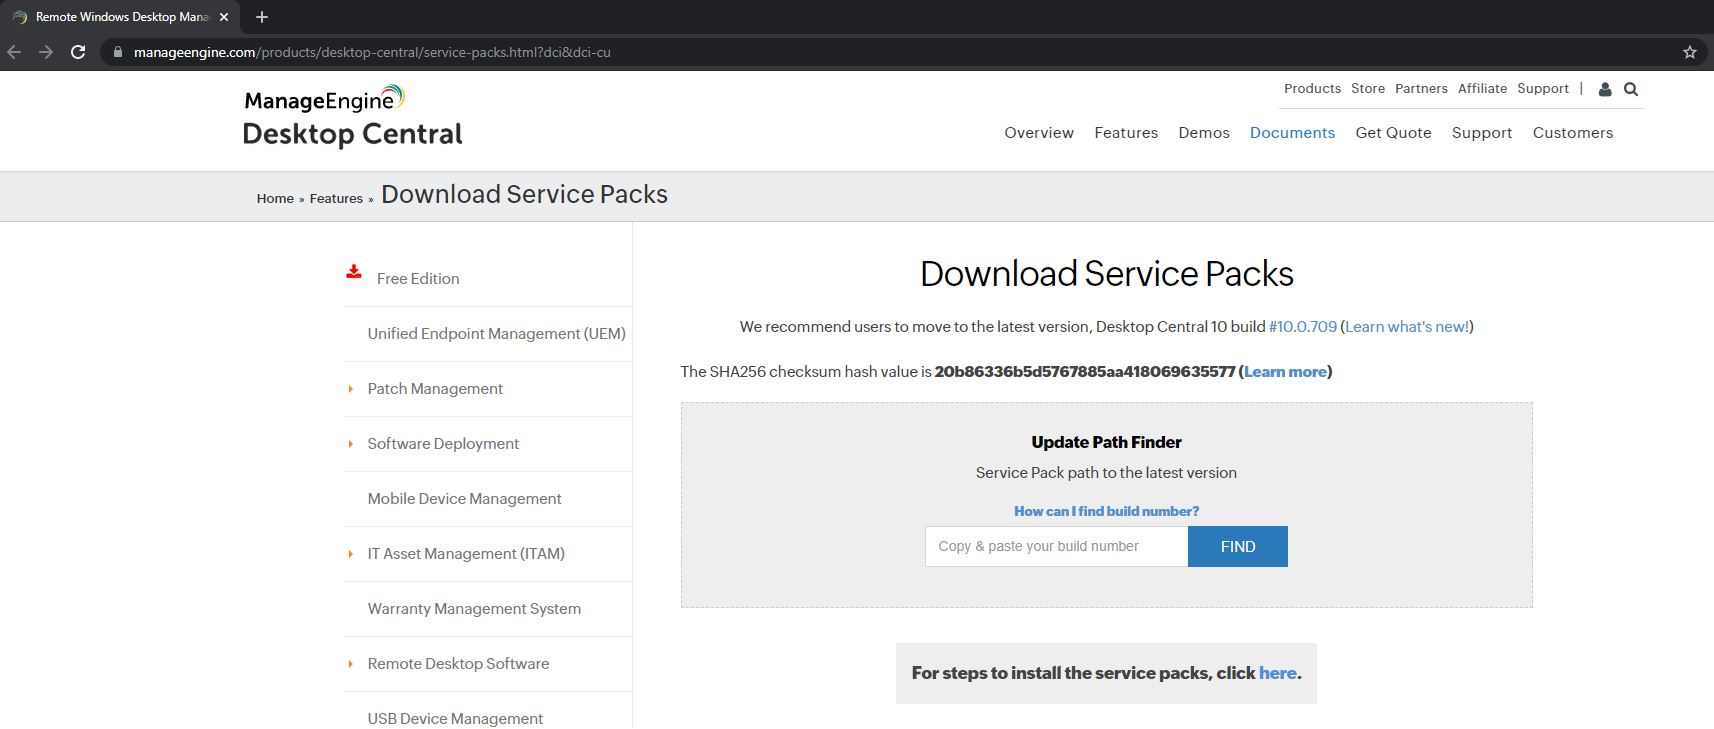Click the Update Path Finder heading
Screen dimensions: 1714x729
pos(1106,442)
